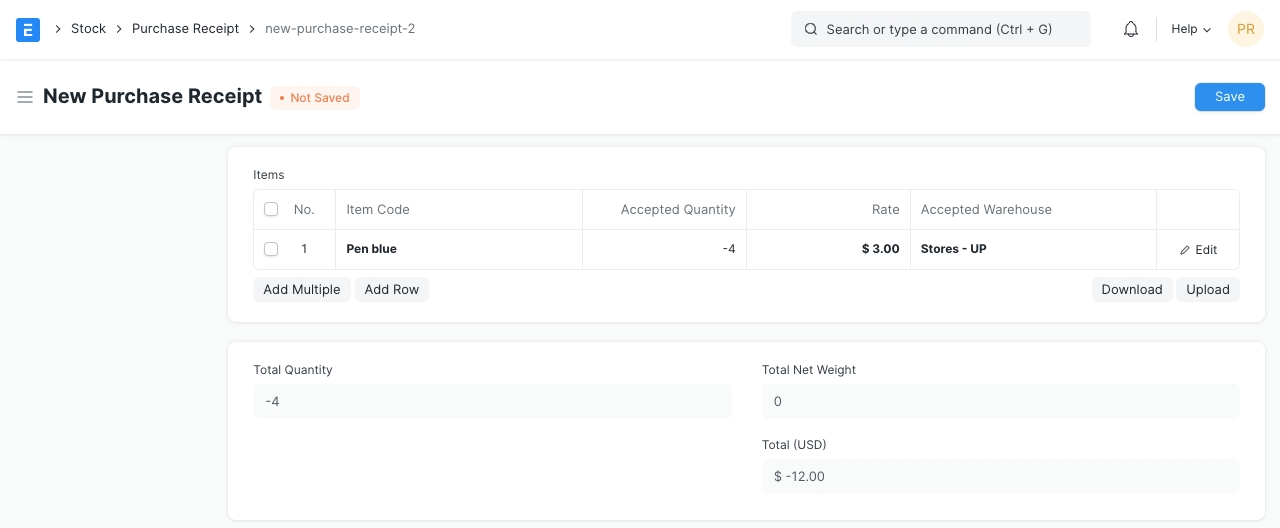1280x528 pixels.
Task: Open the notifications bell icon
Action: point(1131,29)
